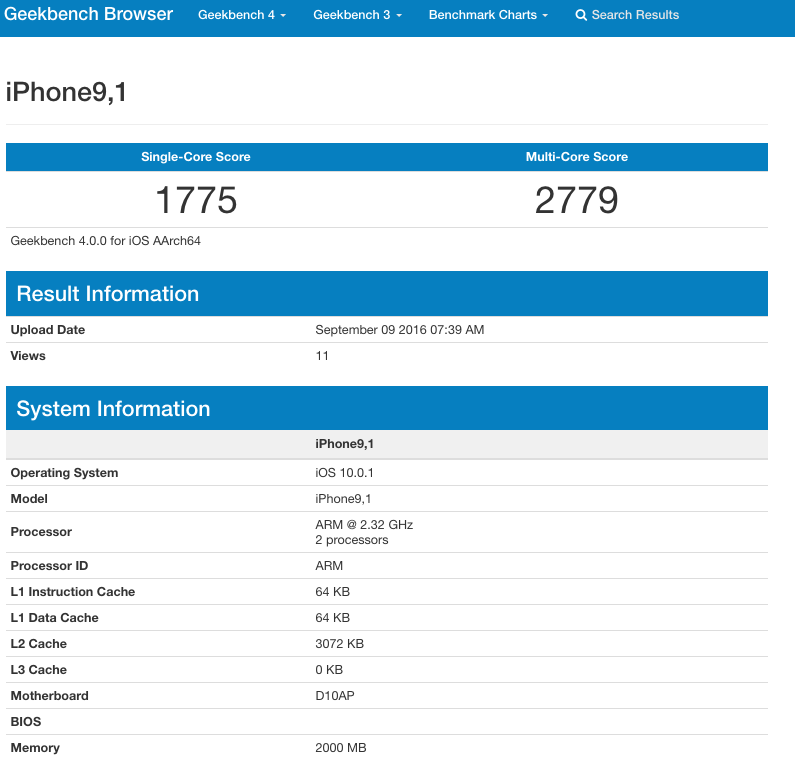Select the Views value 11
This screenshot has height=777, width=795.
point(322,356)
